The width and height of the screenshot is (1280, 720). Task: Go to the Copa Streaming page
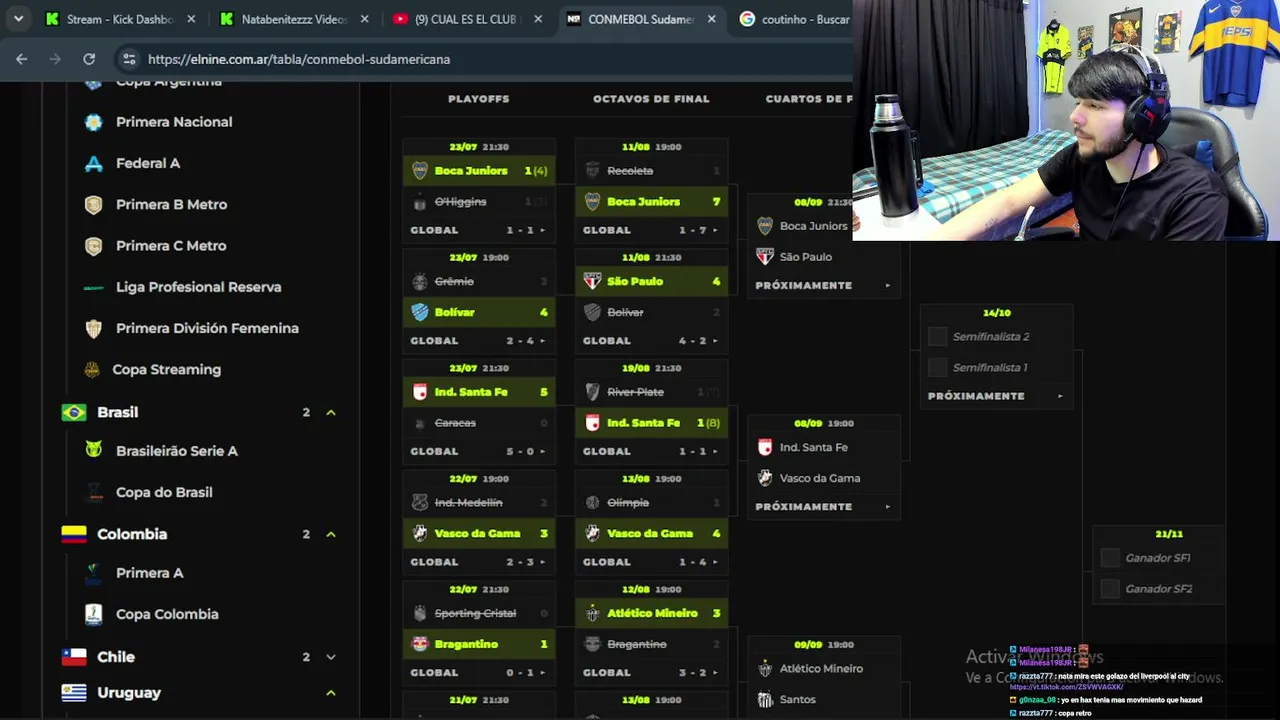(x=166, y=369)
